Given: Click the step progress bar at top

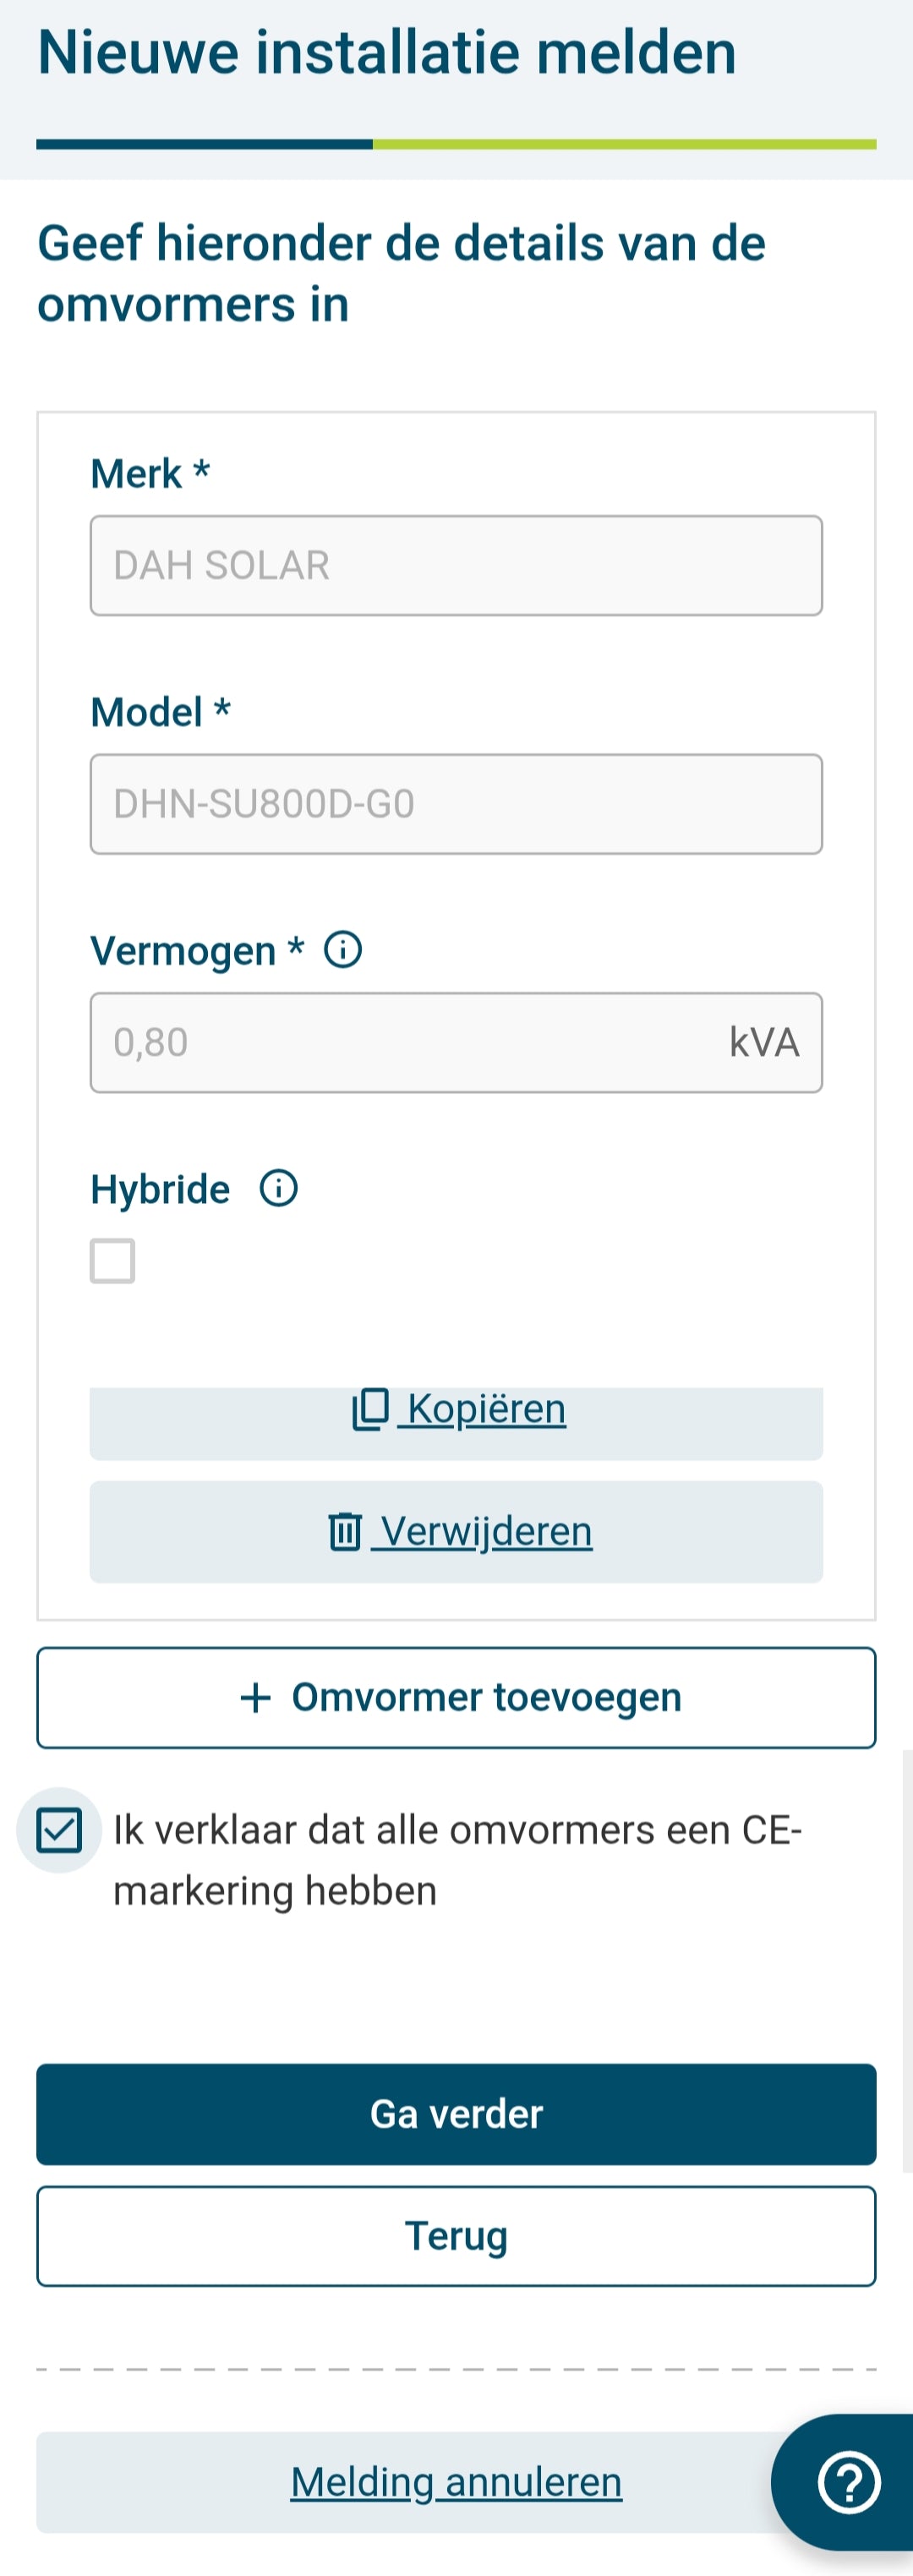Looking at the screenshot, I should [456, 144].
